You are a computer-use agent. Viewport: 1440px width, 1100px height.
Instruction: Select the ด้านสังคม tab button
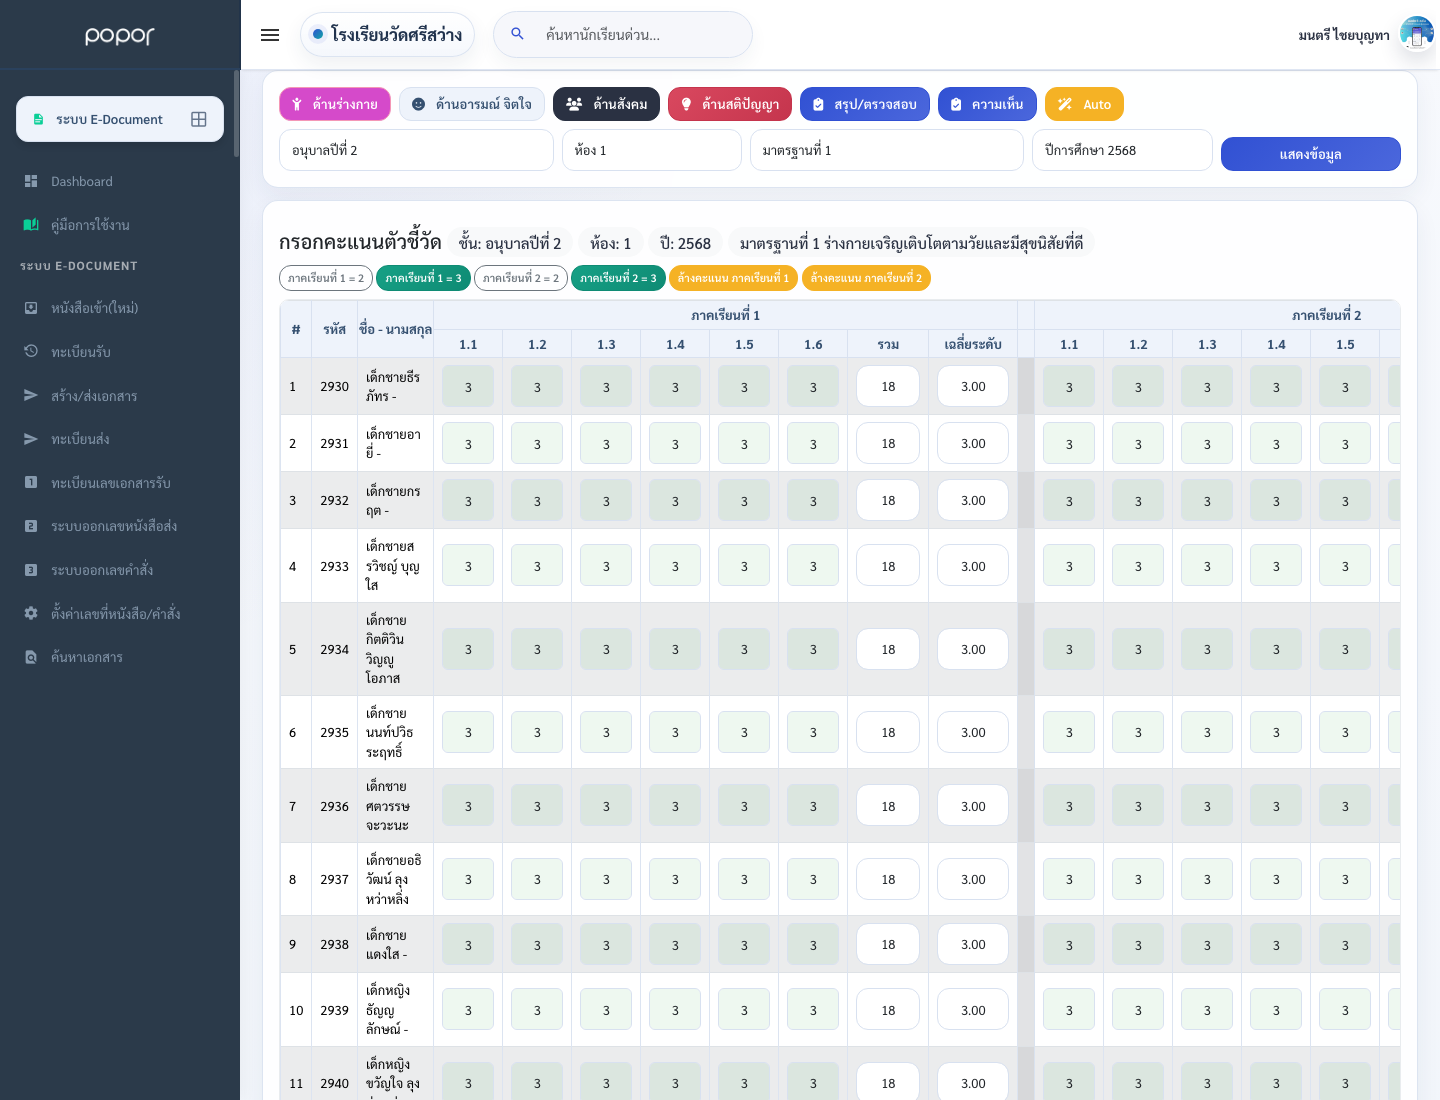click(606, 104)
